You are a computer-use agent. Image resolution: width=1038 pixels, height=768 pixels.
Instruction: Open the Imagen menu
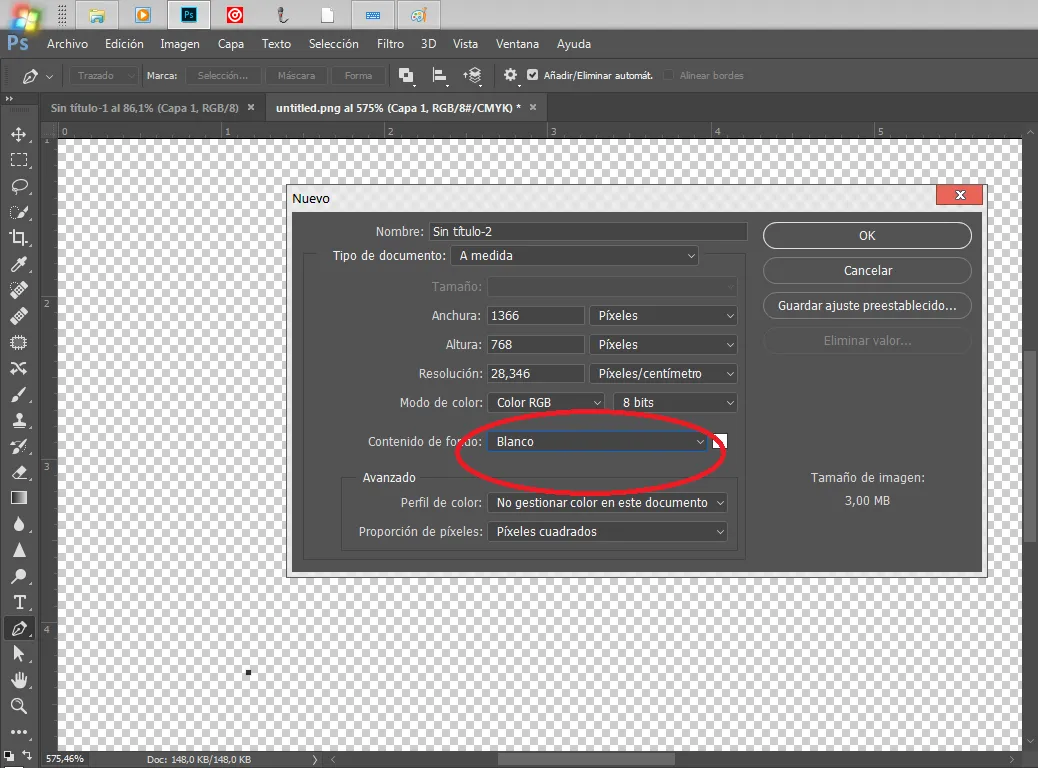pos(179,44)
